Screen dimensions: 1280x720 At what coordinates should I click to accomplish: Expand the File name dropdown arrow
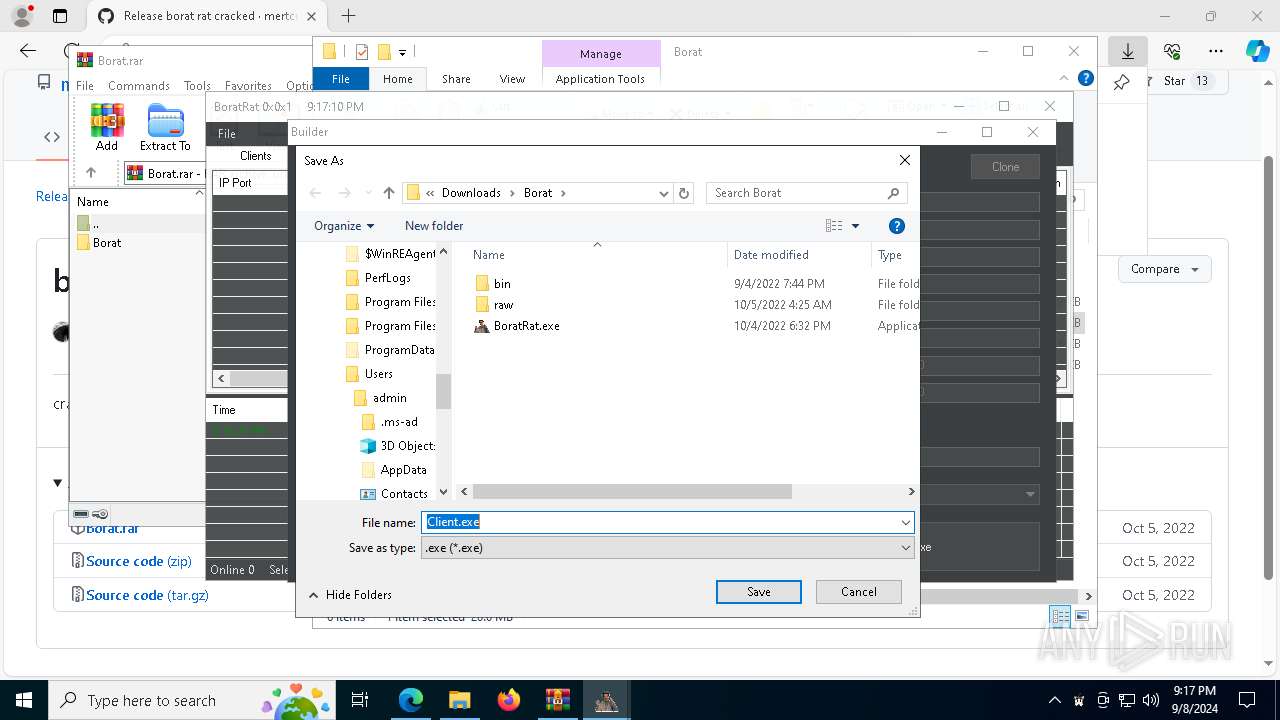coord(905,522)
